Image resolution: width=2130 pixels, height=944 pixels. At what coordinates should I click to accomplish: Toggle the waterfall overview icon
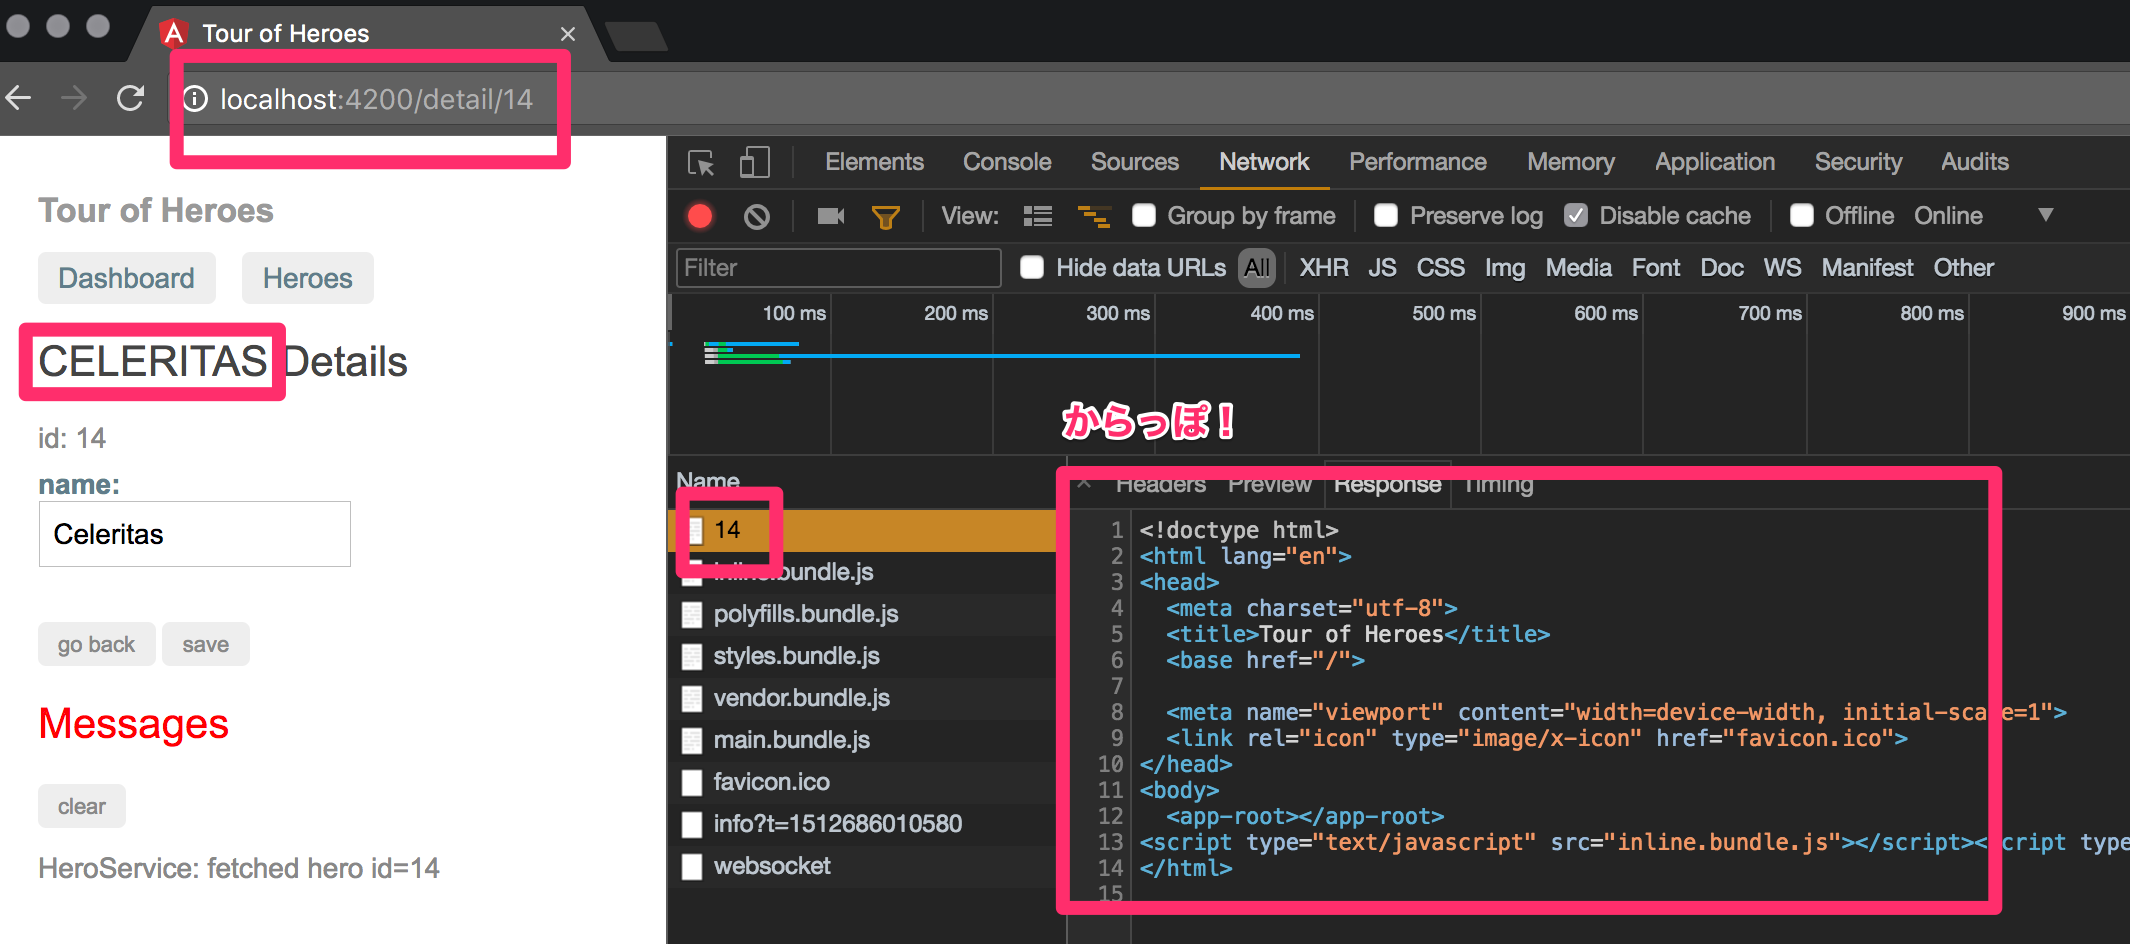(x=1094, y=216)
